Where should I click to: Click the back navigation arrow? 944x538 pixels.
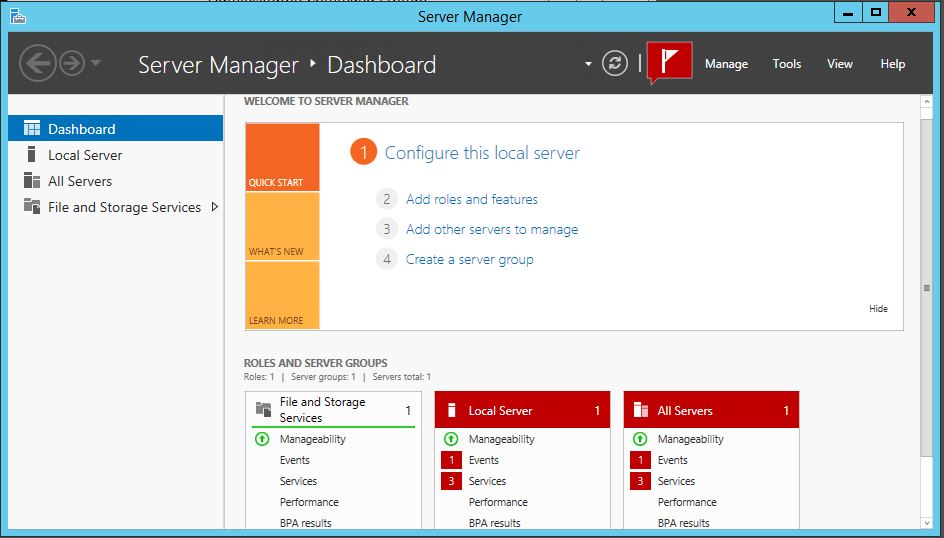[37, 63]
